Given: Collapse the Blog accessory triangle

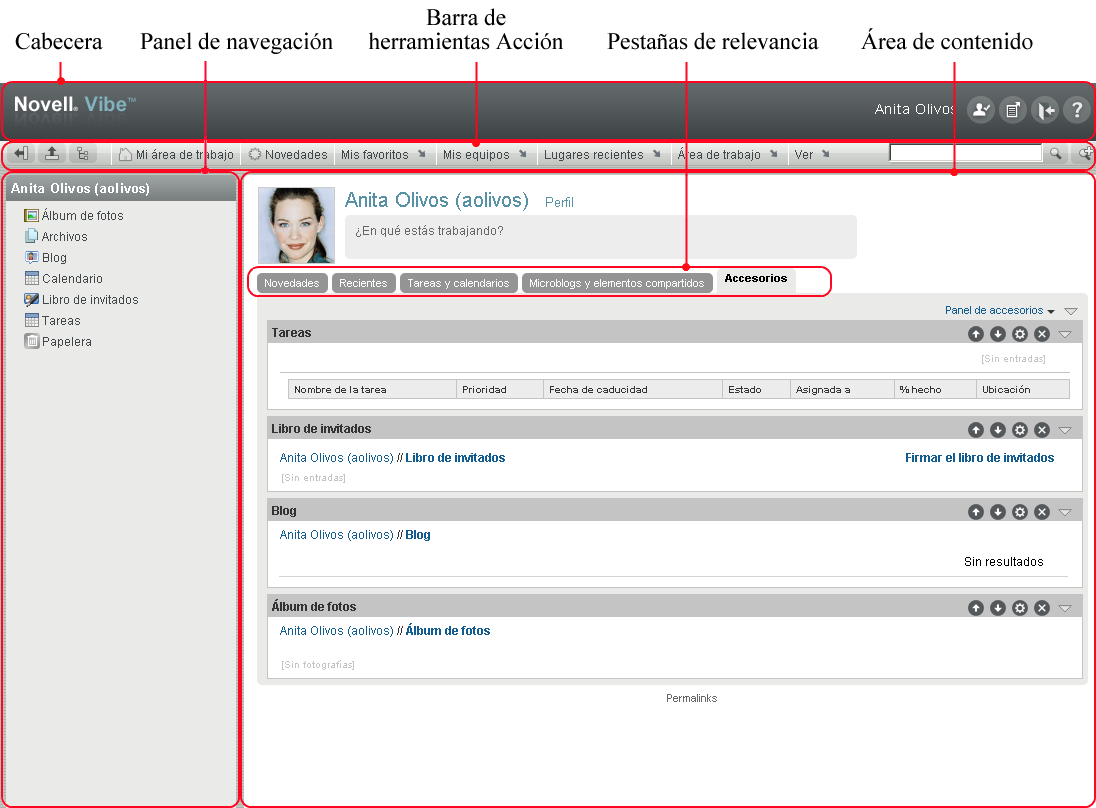Looking at the screenshot, I should point(1065,512).
